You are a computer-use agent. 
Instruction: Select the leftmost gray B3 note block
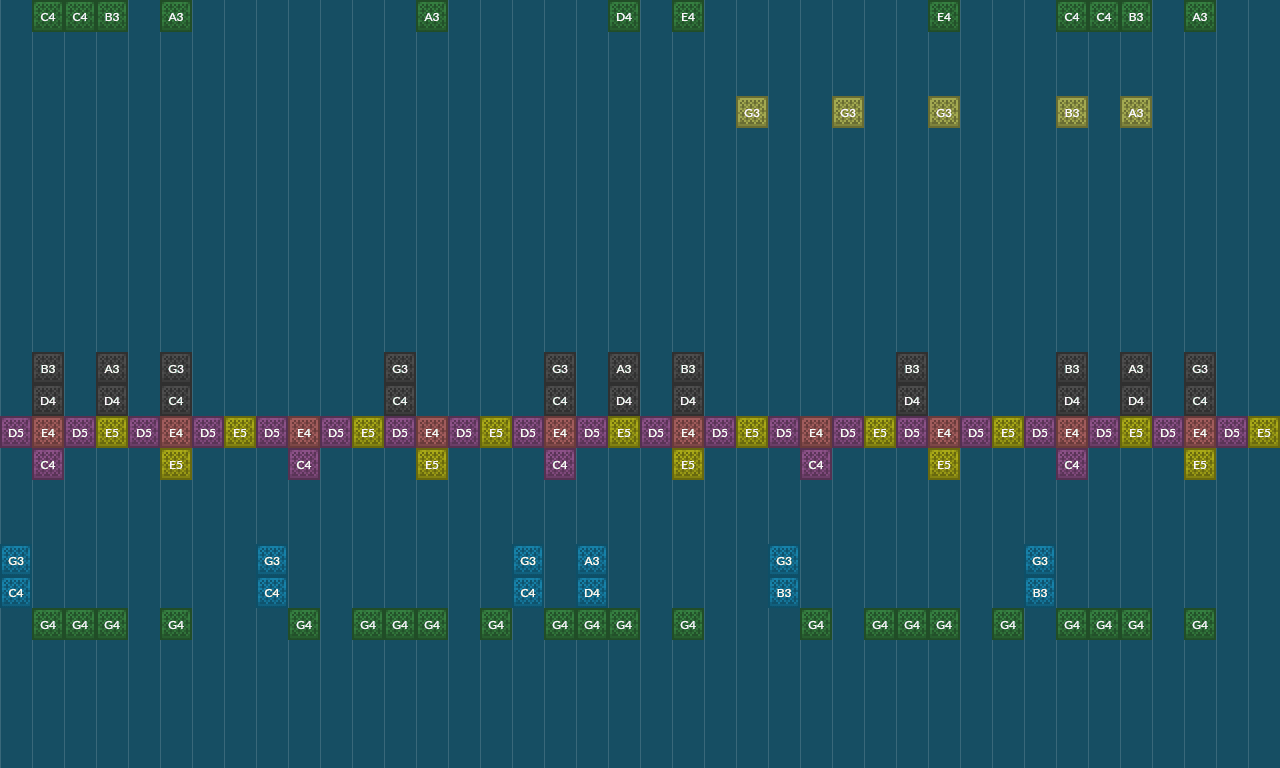pos(48,368)
